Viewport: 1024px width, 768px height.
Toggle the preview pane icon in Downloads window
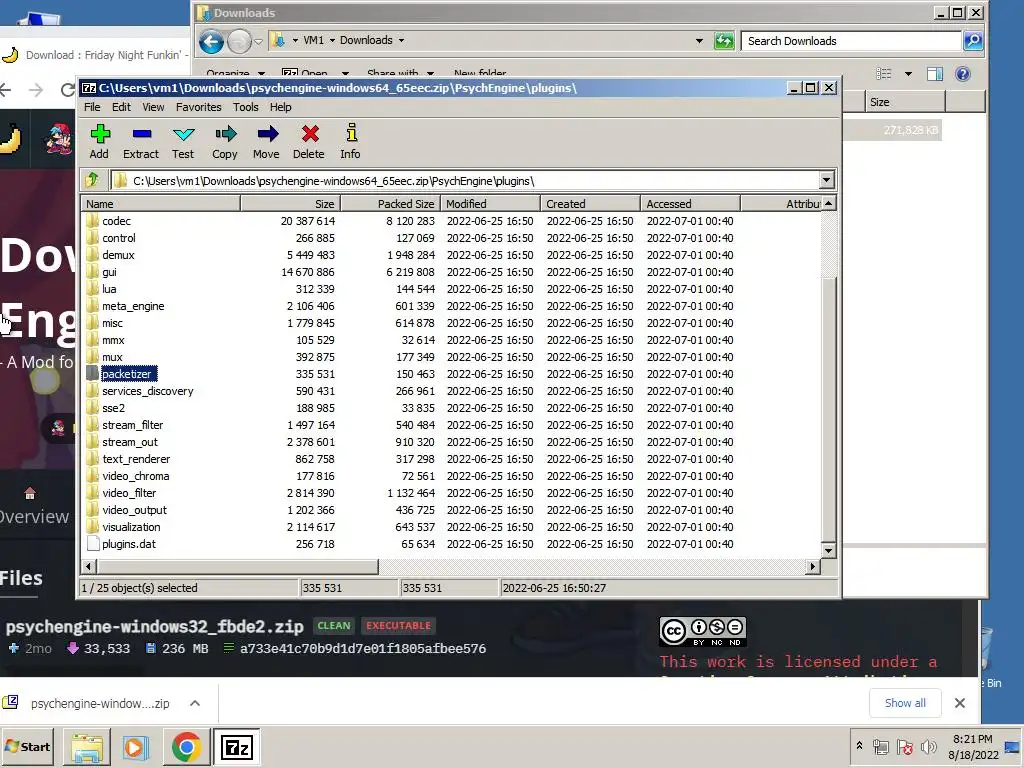click(x=935, y=74)
